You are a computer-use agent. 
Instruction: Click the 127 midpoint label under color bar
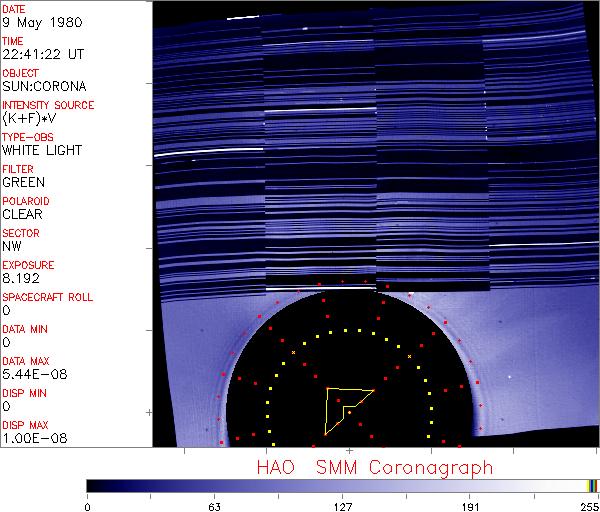pos(342,505)
